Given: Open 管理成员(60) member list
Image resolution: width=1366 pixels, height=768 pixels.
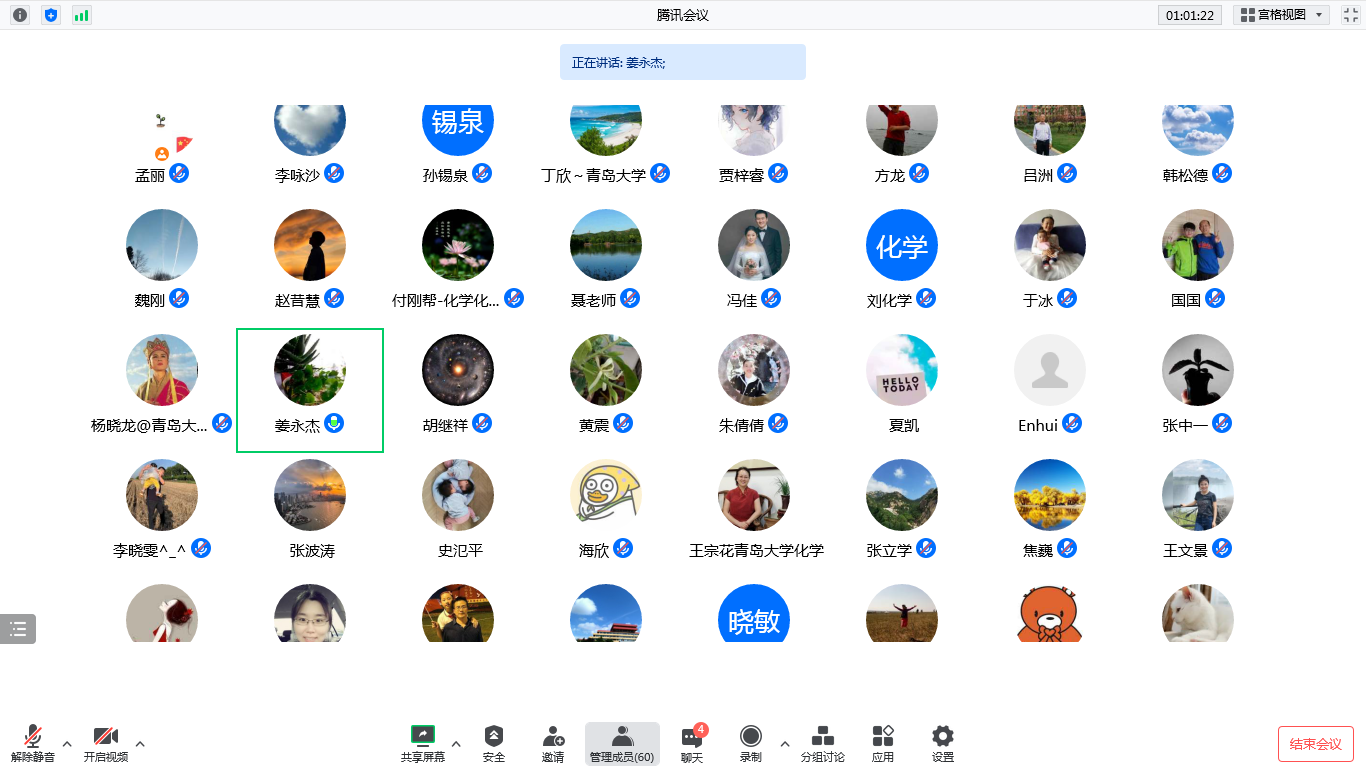Looking at the screenshot, I should coord(622,744).
